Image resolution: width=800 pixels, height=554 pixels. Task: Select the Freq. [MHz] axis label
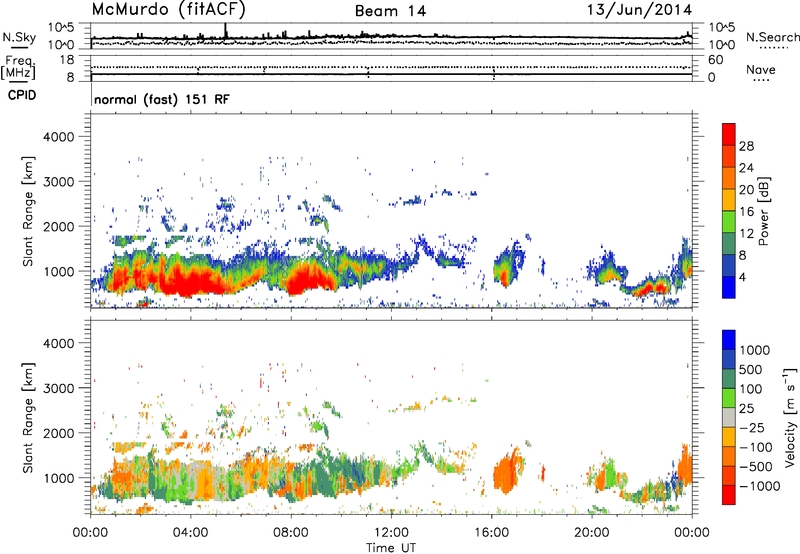[x=18, y=68]
